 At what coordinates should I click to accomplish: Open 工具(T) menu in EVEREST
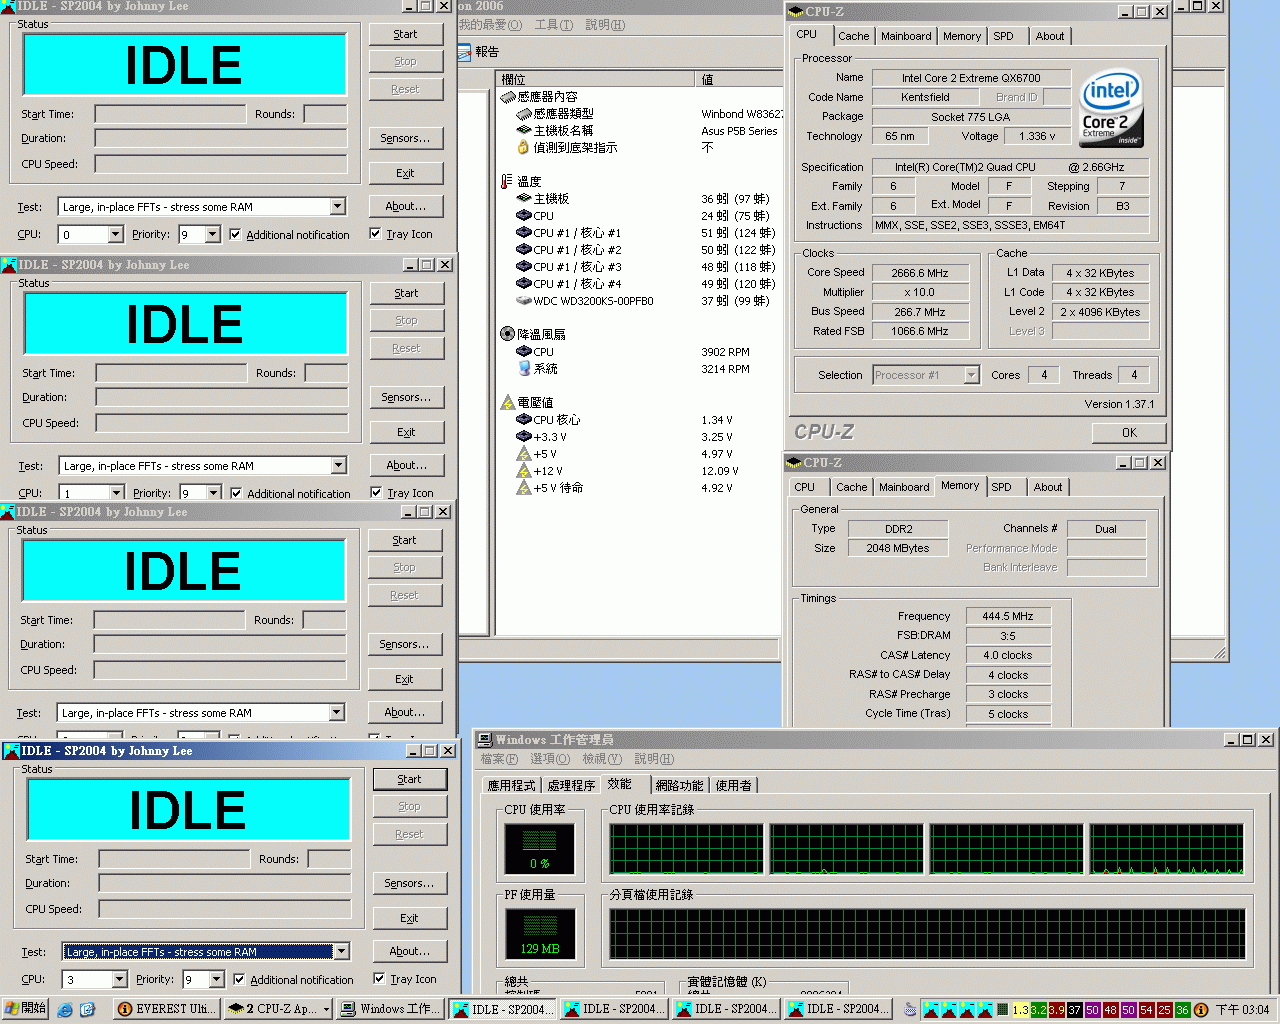(553, 25)
